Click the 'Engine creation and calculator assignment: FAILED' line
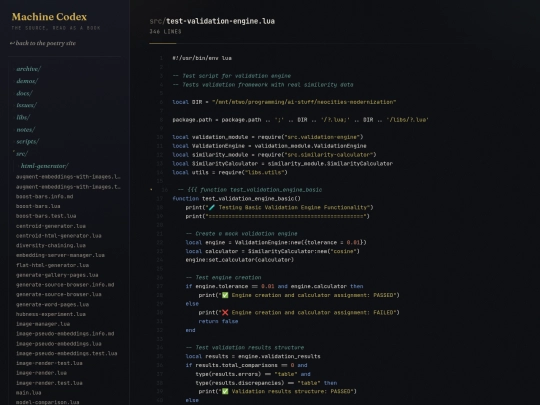The image size is (540, 405). (x=299, y=313)
